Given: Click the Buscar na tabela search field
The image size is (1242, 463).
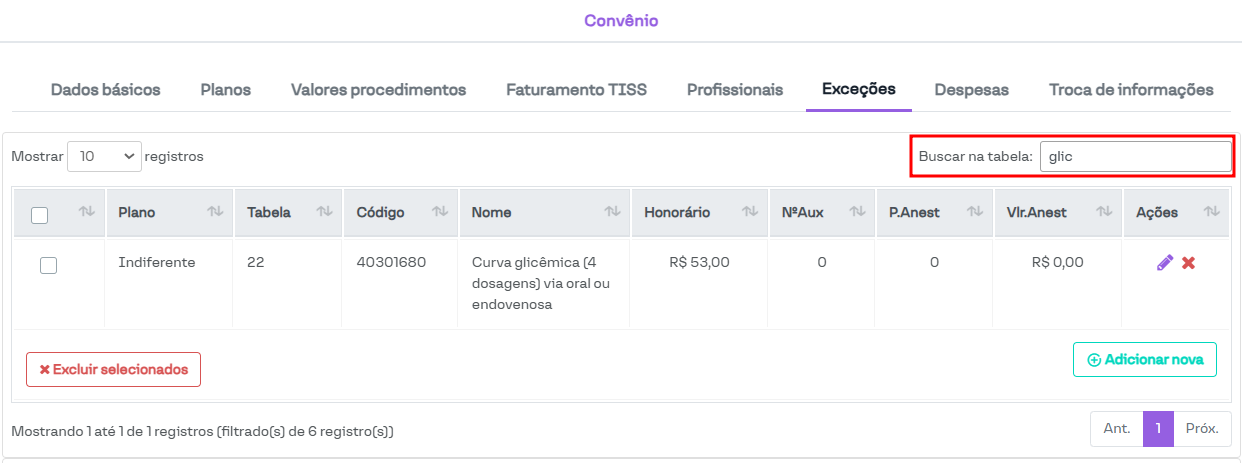Looking at the screenshot, I should (1135, 157).
